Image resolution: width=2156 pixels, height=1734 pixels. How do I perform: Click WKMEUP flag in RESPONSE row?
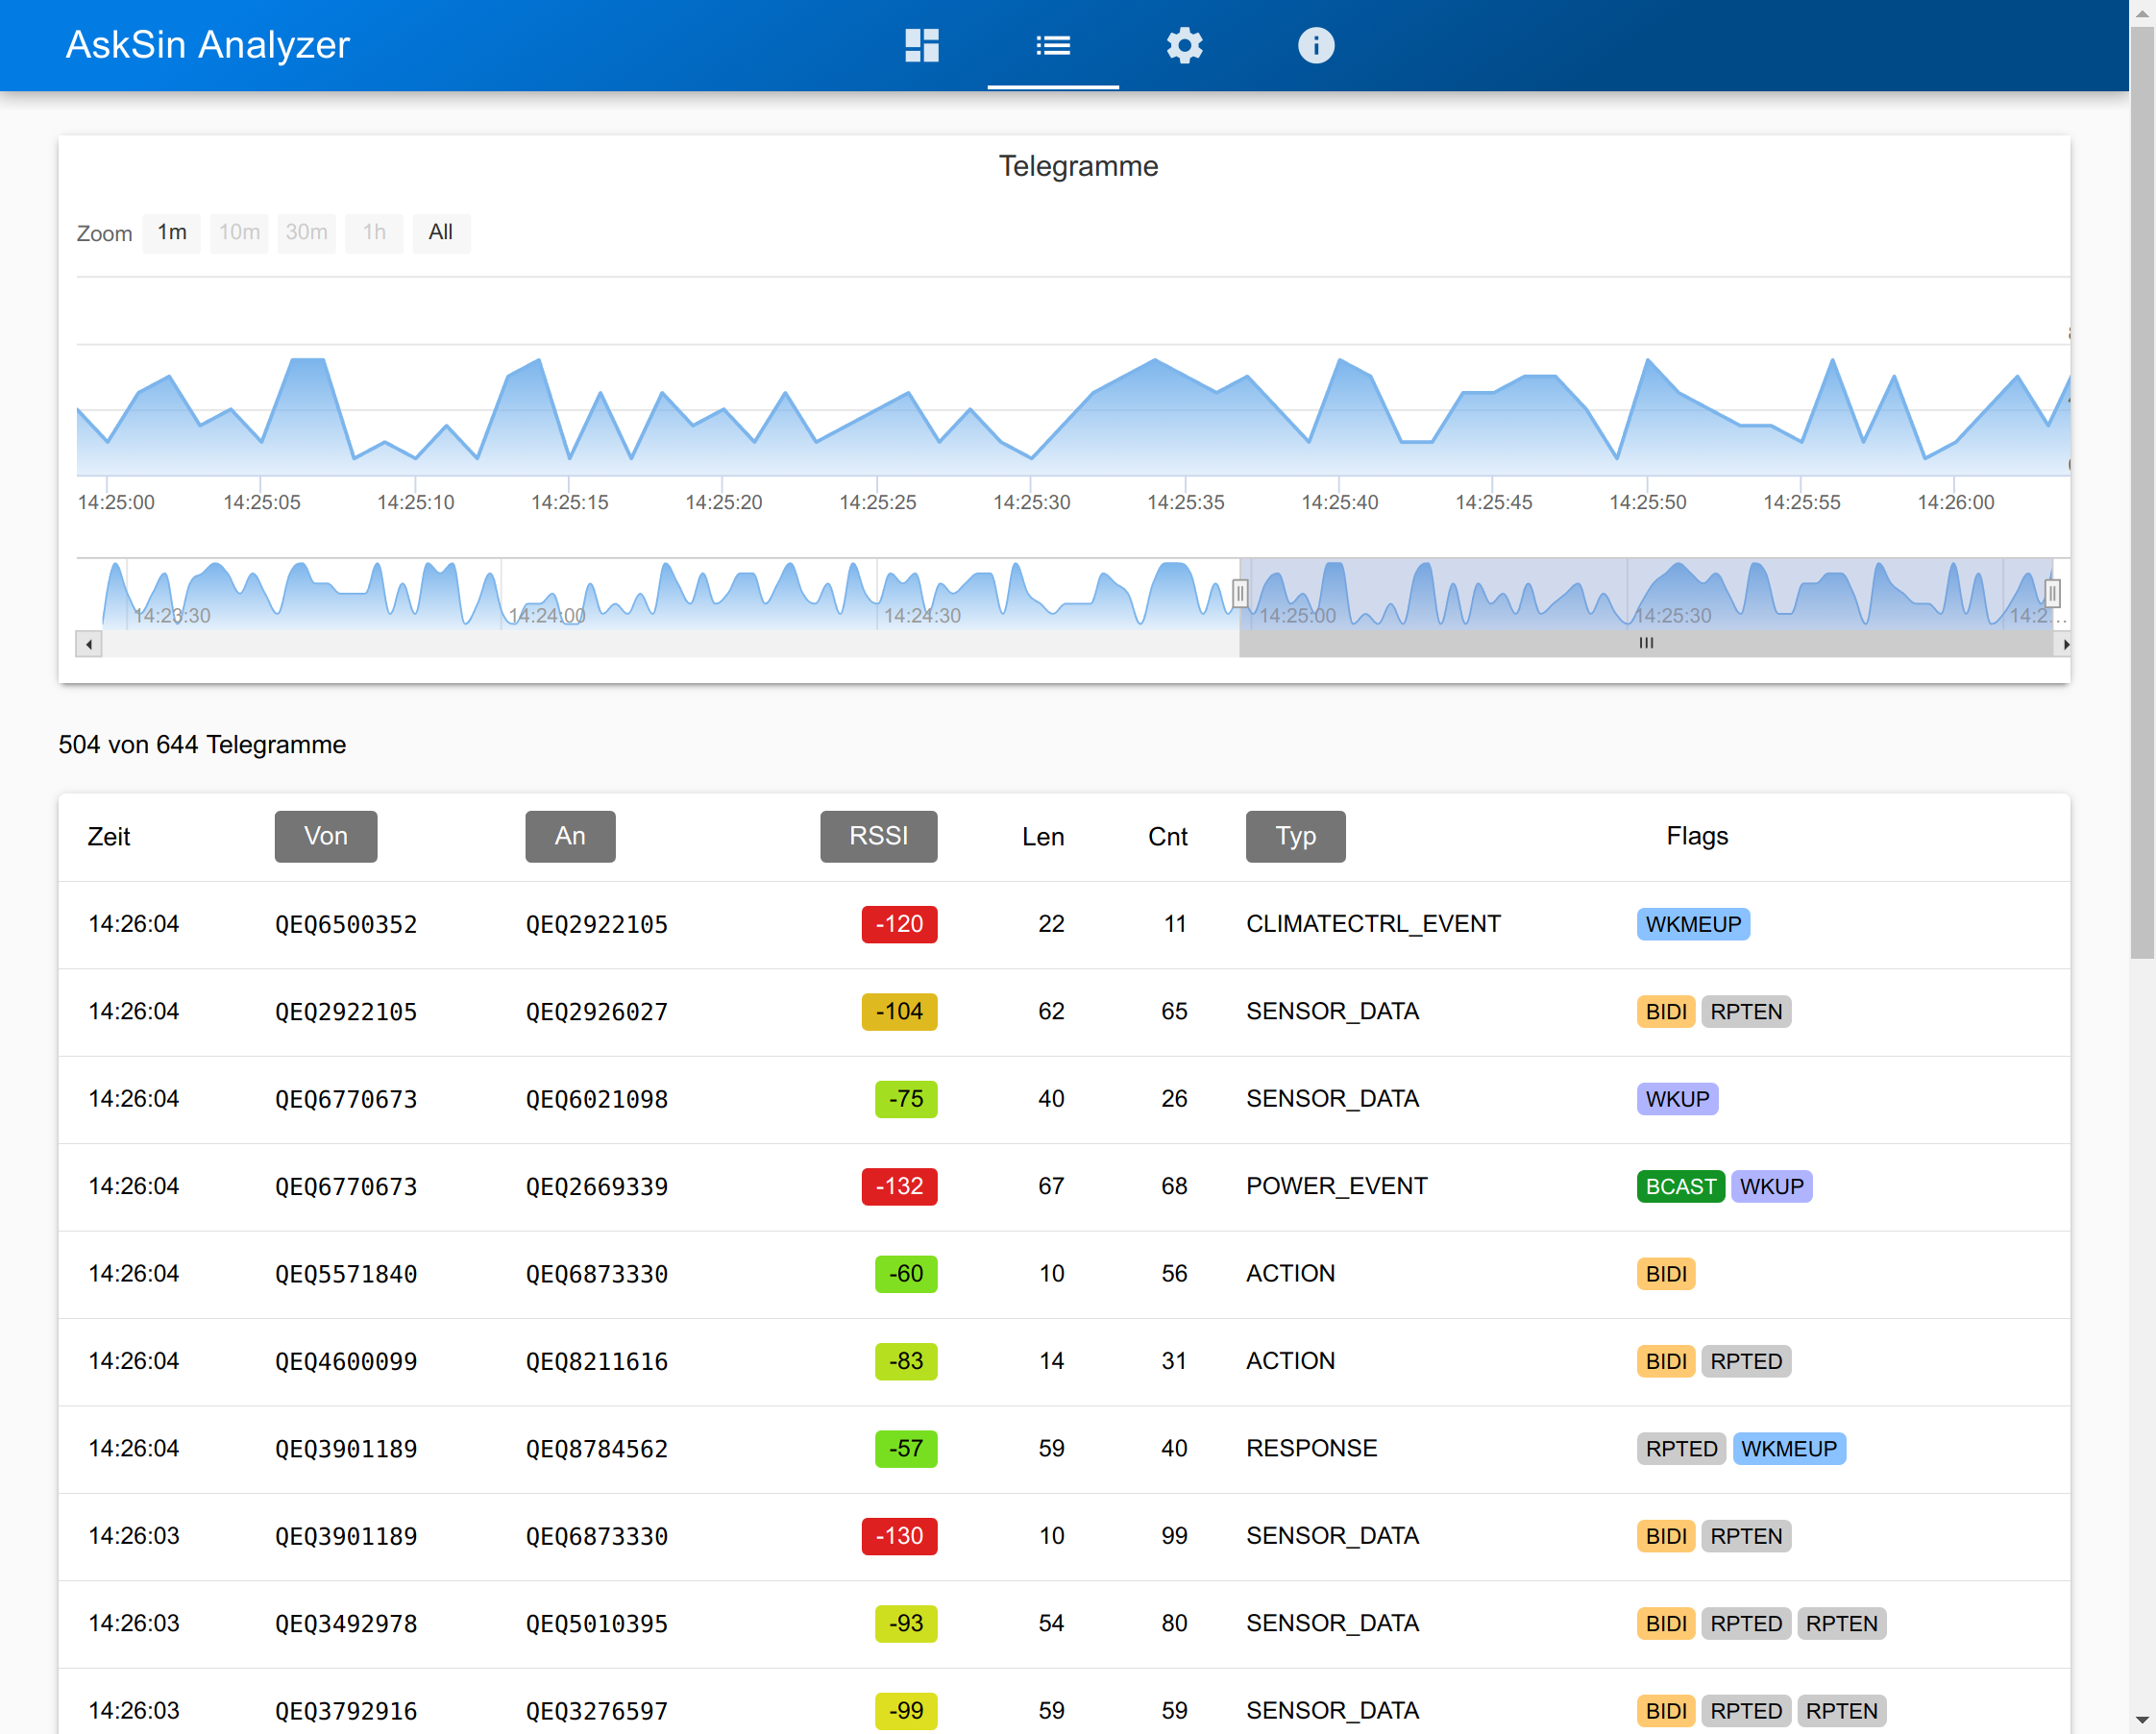click(1788, 1449)
